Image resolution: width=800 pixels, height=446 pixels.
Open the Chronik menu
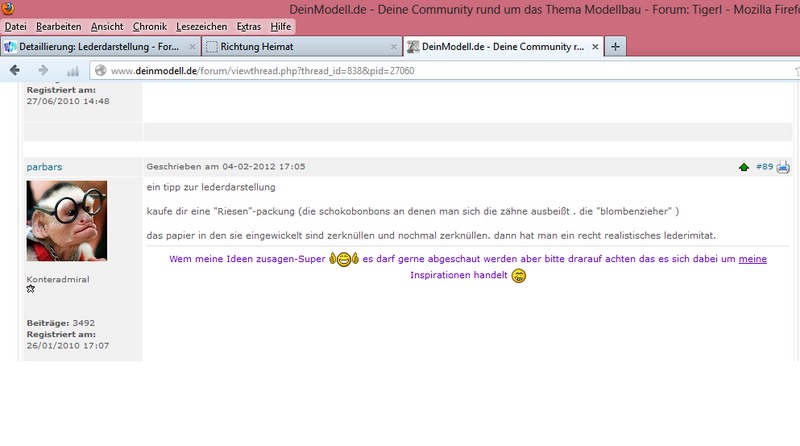[149, 27]
